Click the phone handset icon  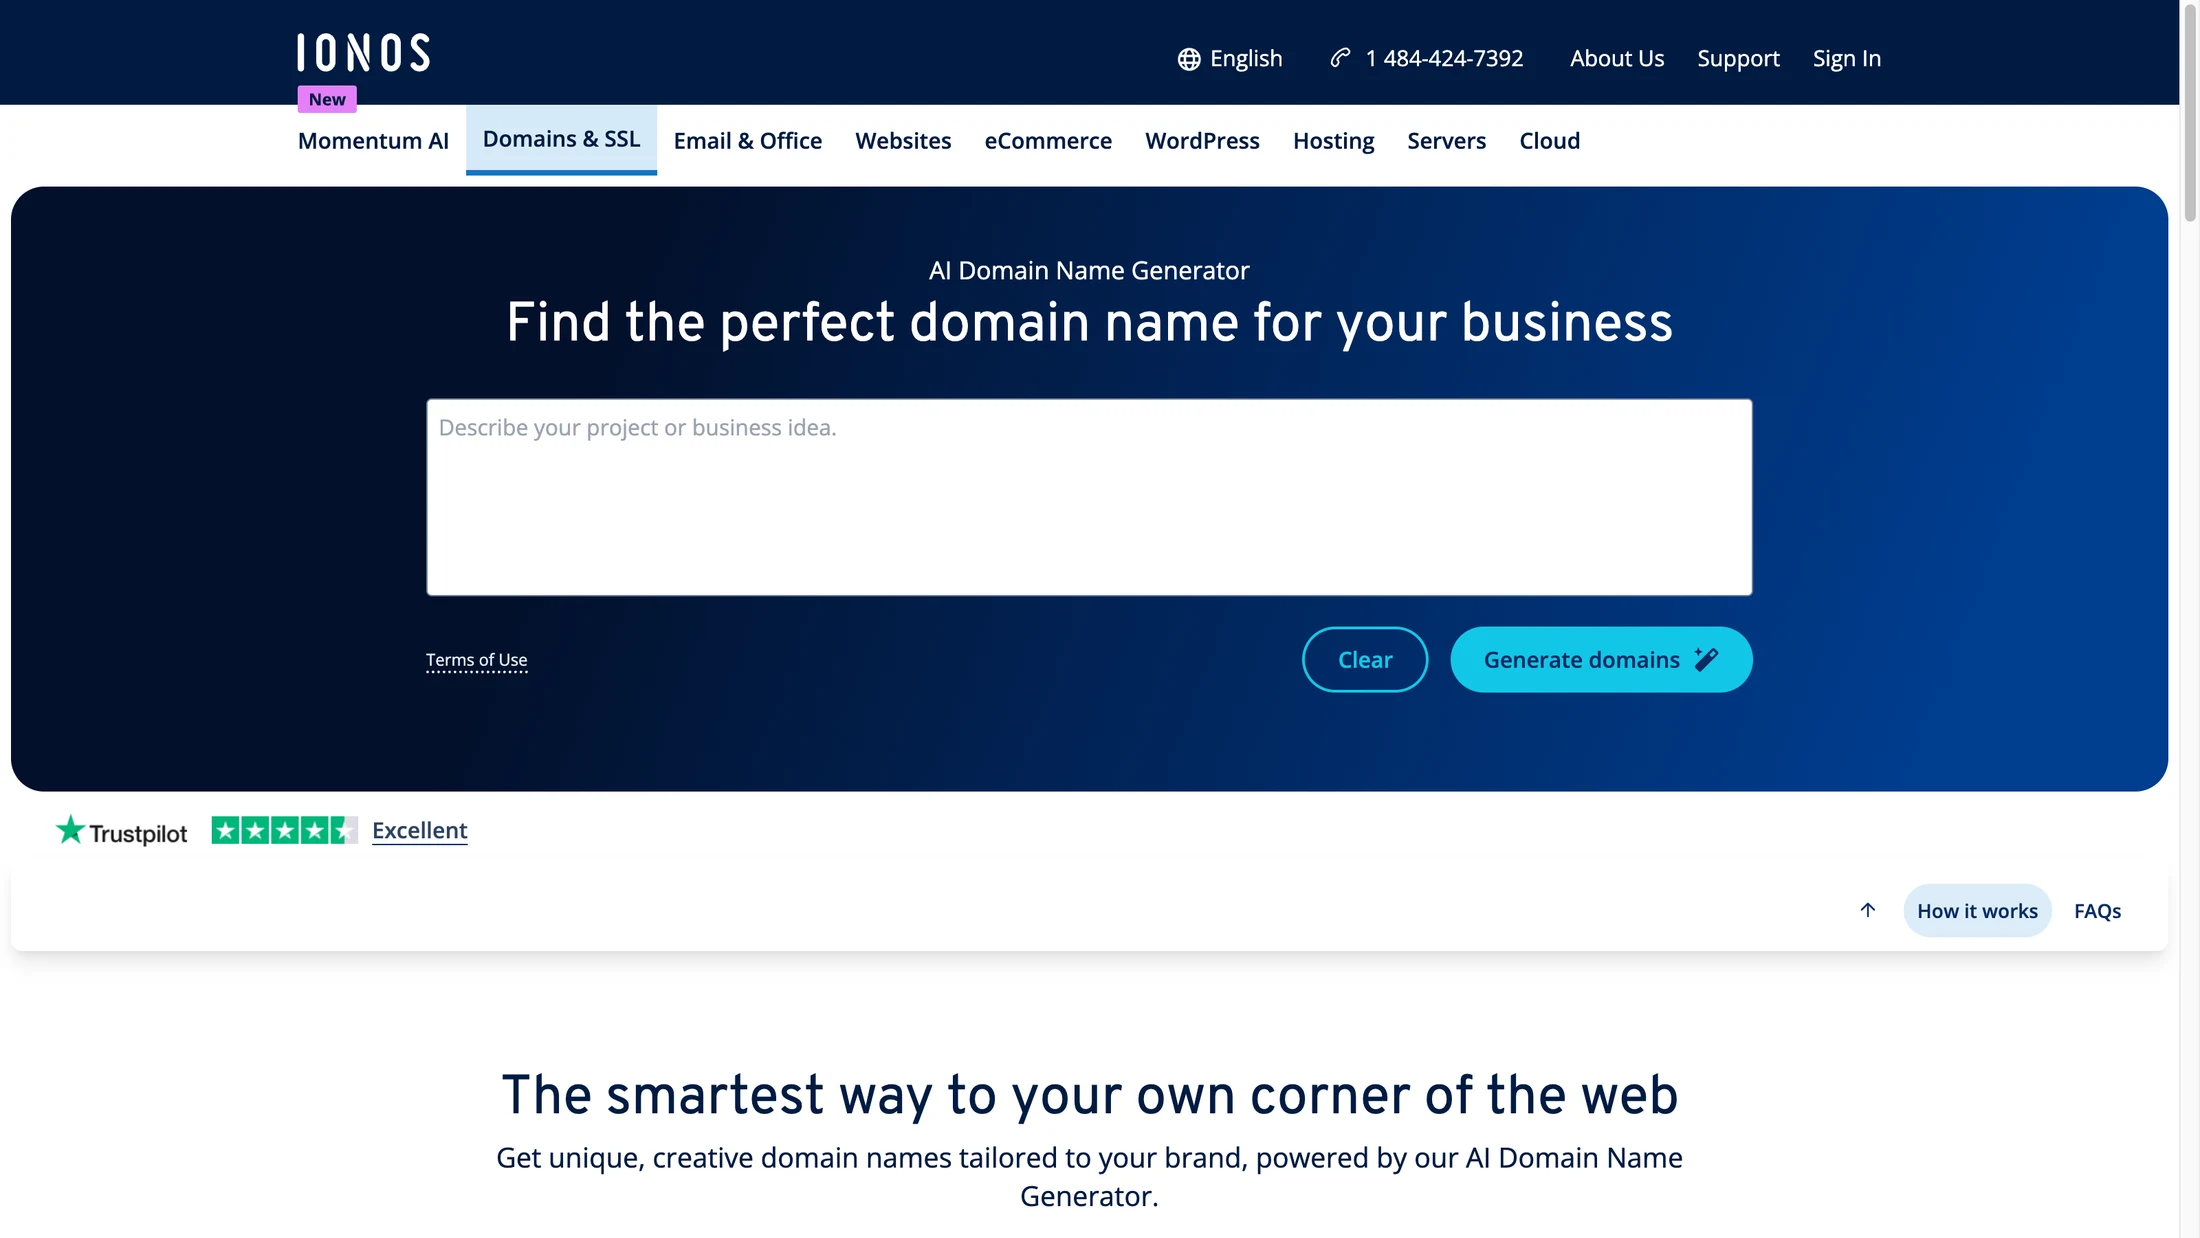1340,58
